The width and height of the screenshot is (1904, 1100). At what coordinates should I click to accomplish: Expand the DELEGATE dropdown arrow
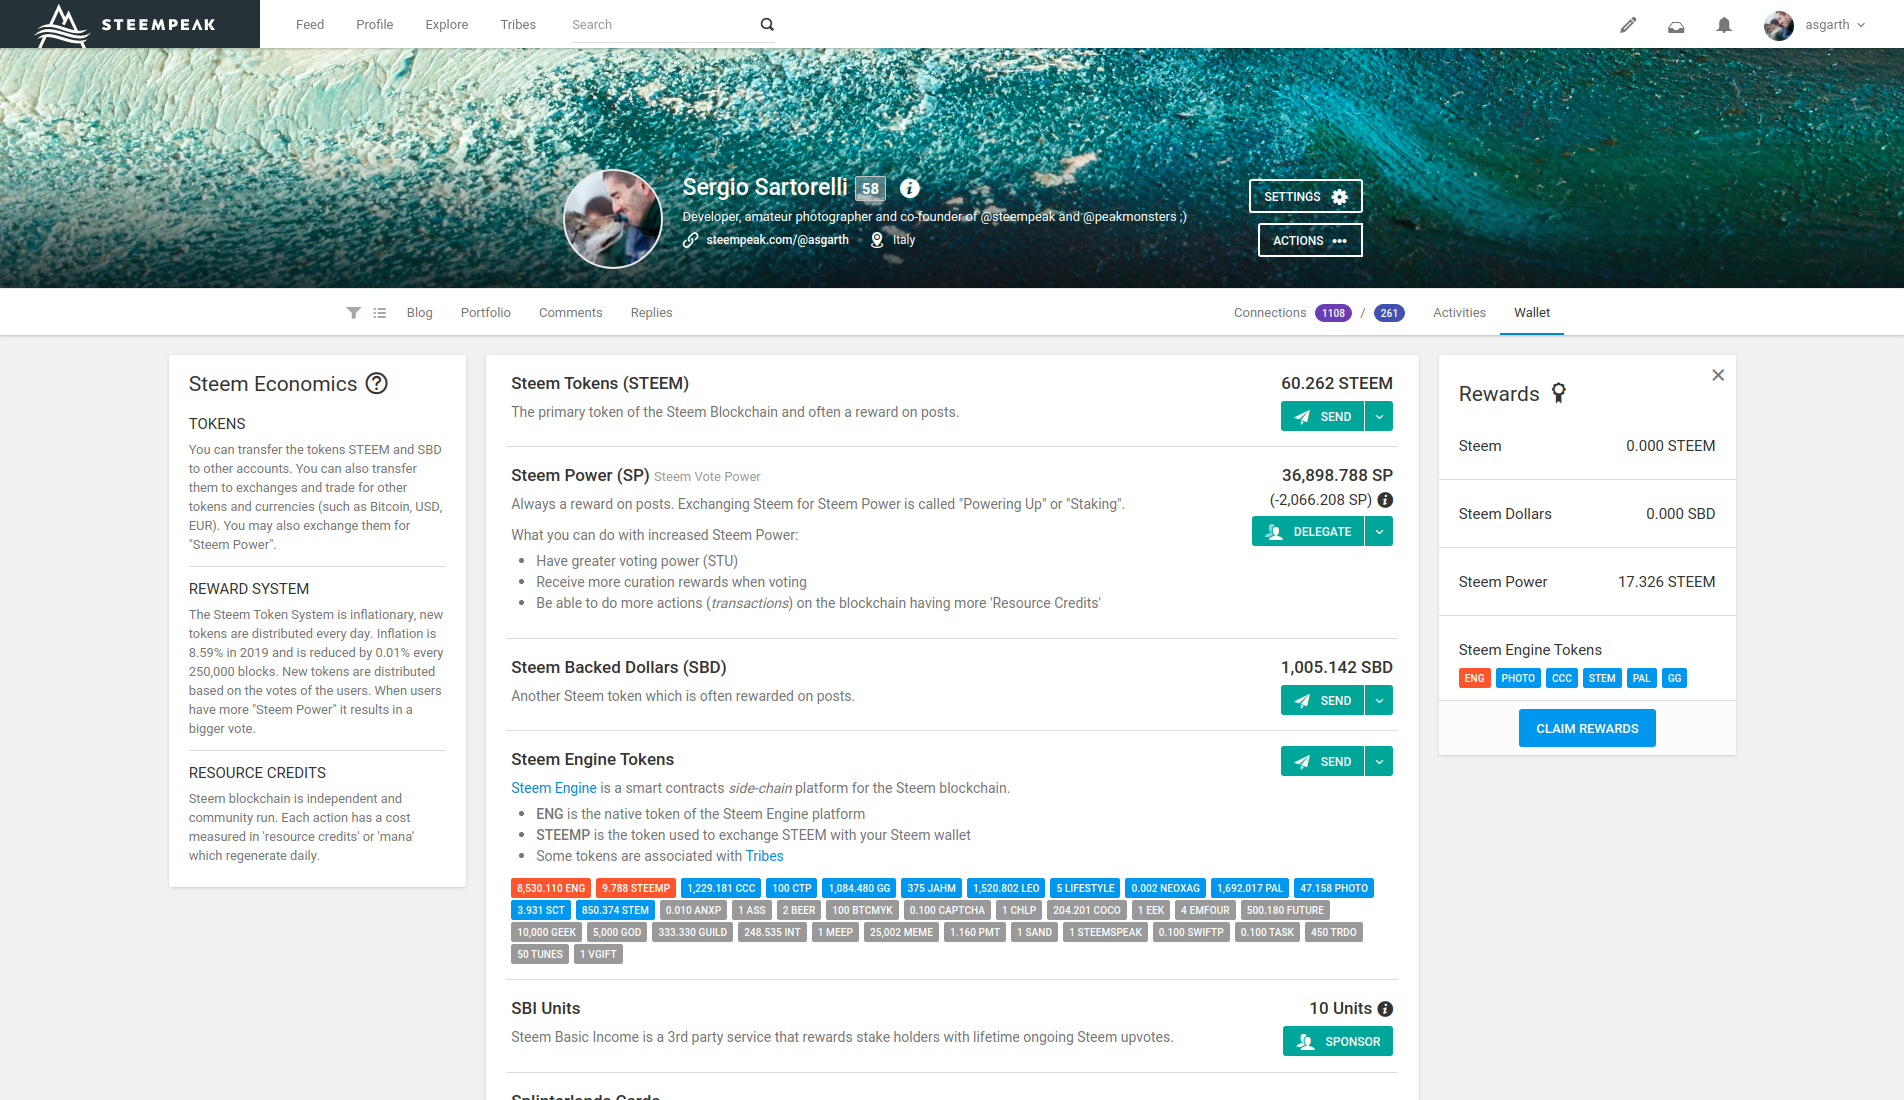1379,532
